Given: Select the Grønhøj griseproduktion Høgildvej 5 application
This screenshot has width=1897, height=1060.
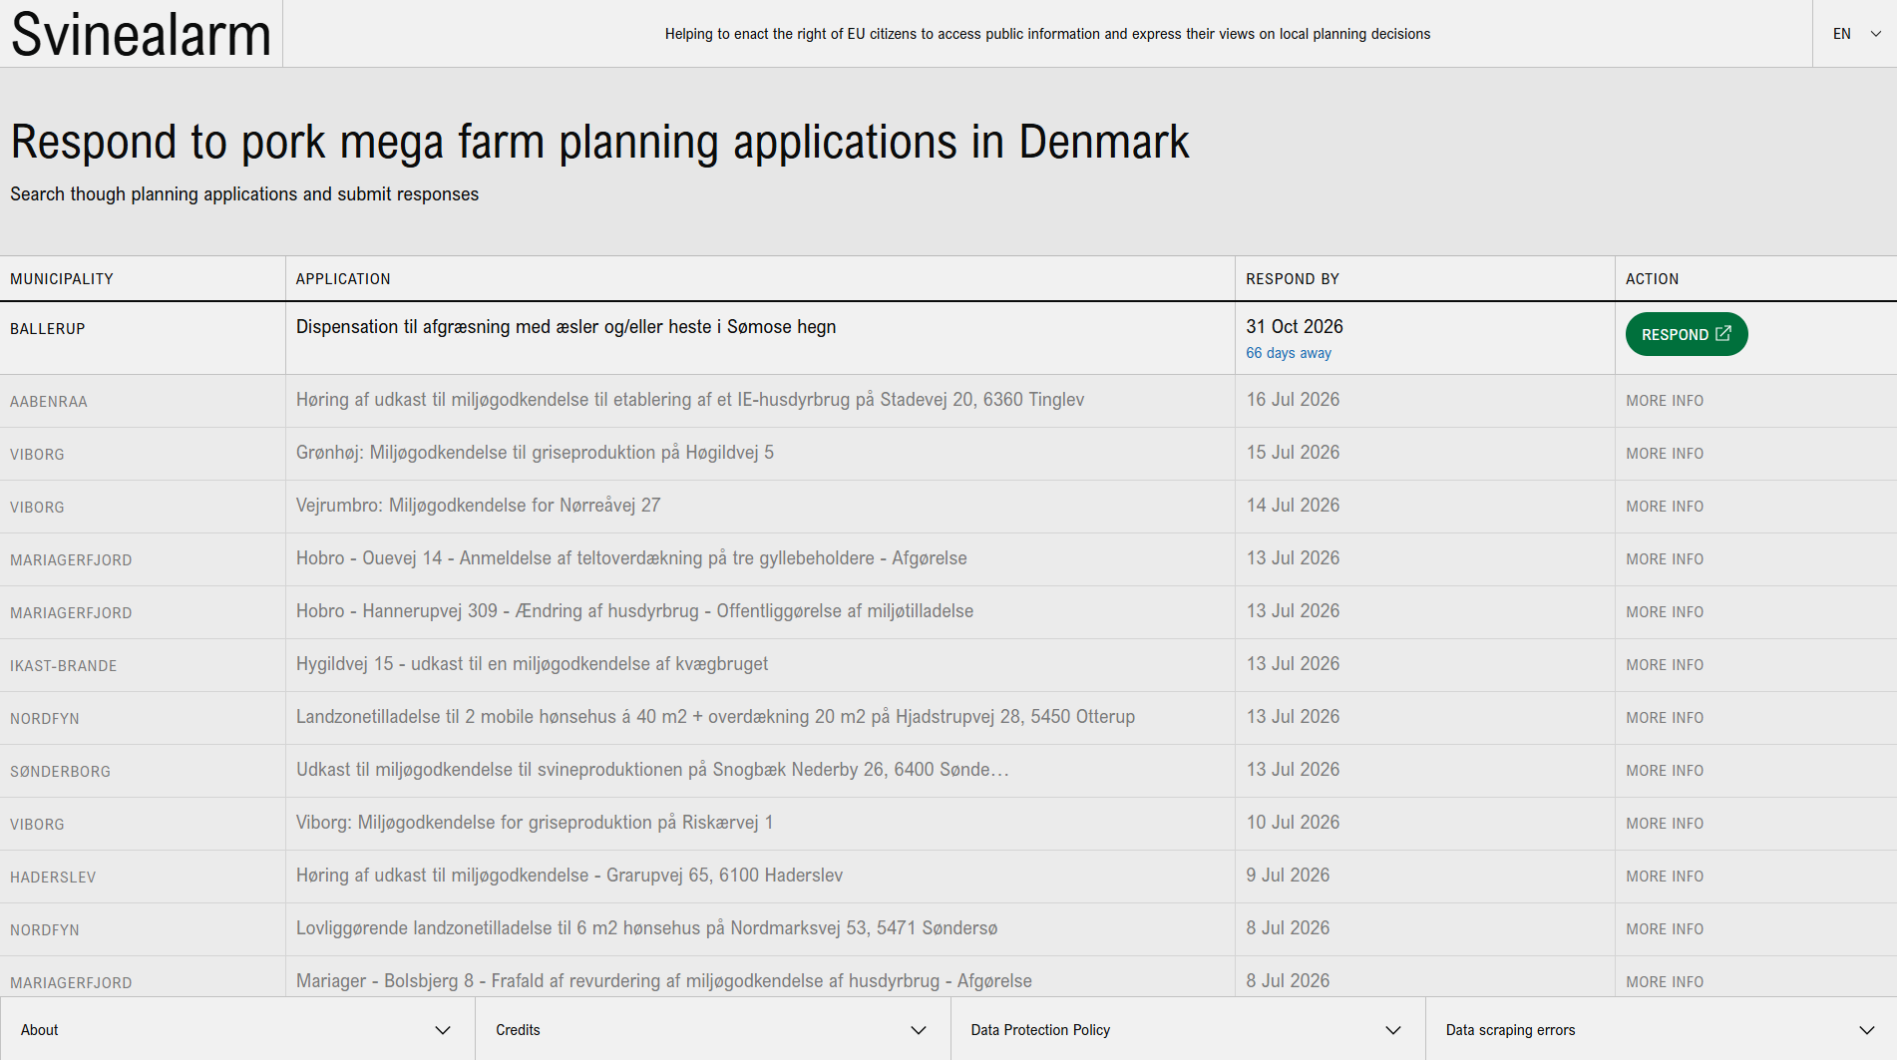Looking at the screenshot, I should [535, 453].
